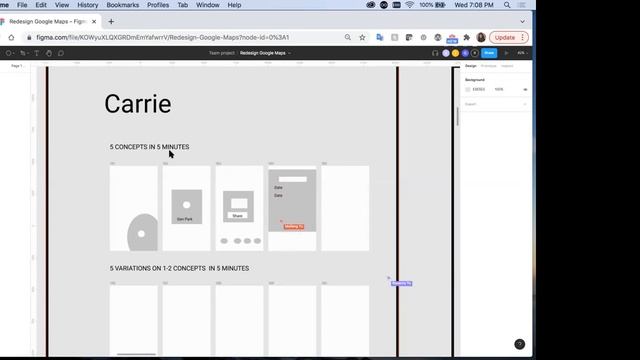
Task: Open Figma help question mark button
Action: pyautogui.click(x=519, y=344)
